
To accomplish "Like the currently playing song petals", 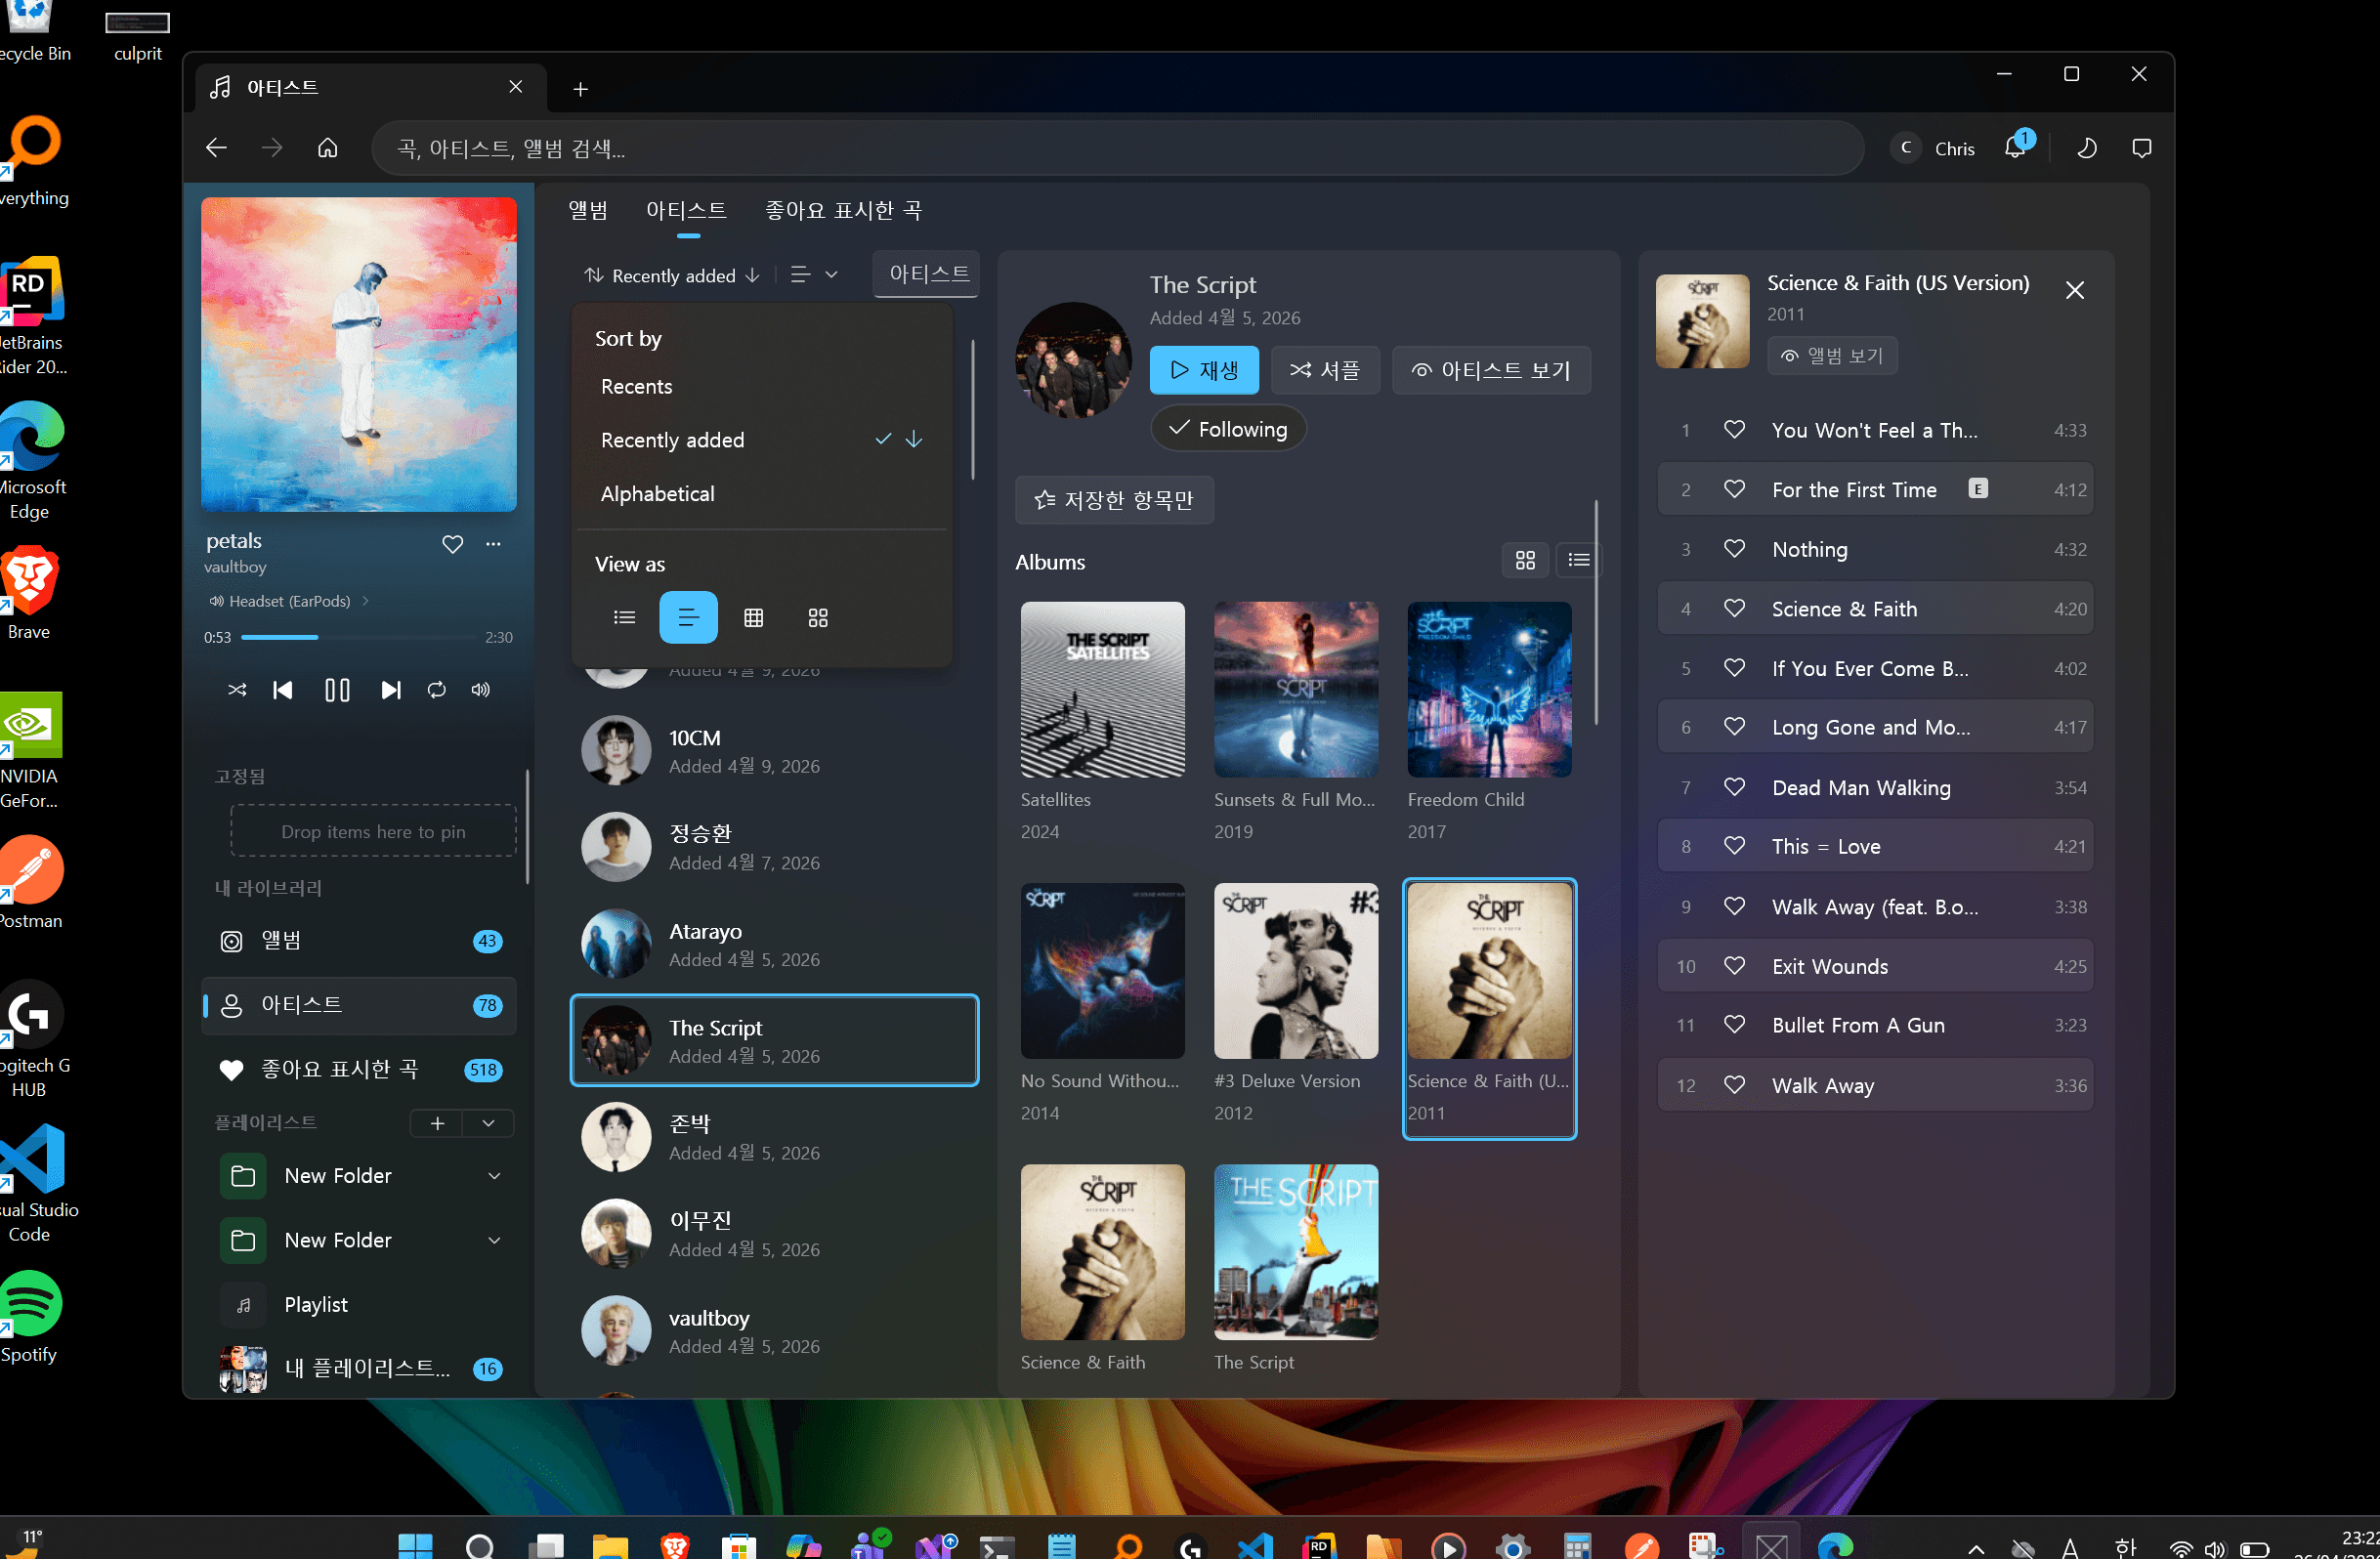I will click(453, 543).
